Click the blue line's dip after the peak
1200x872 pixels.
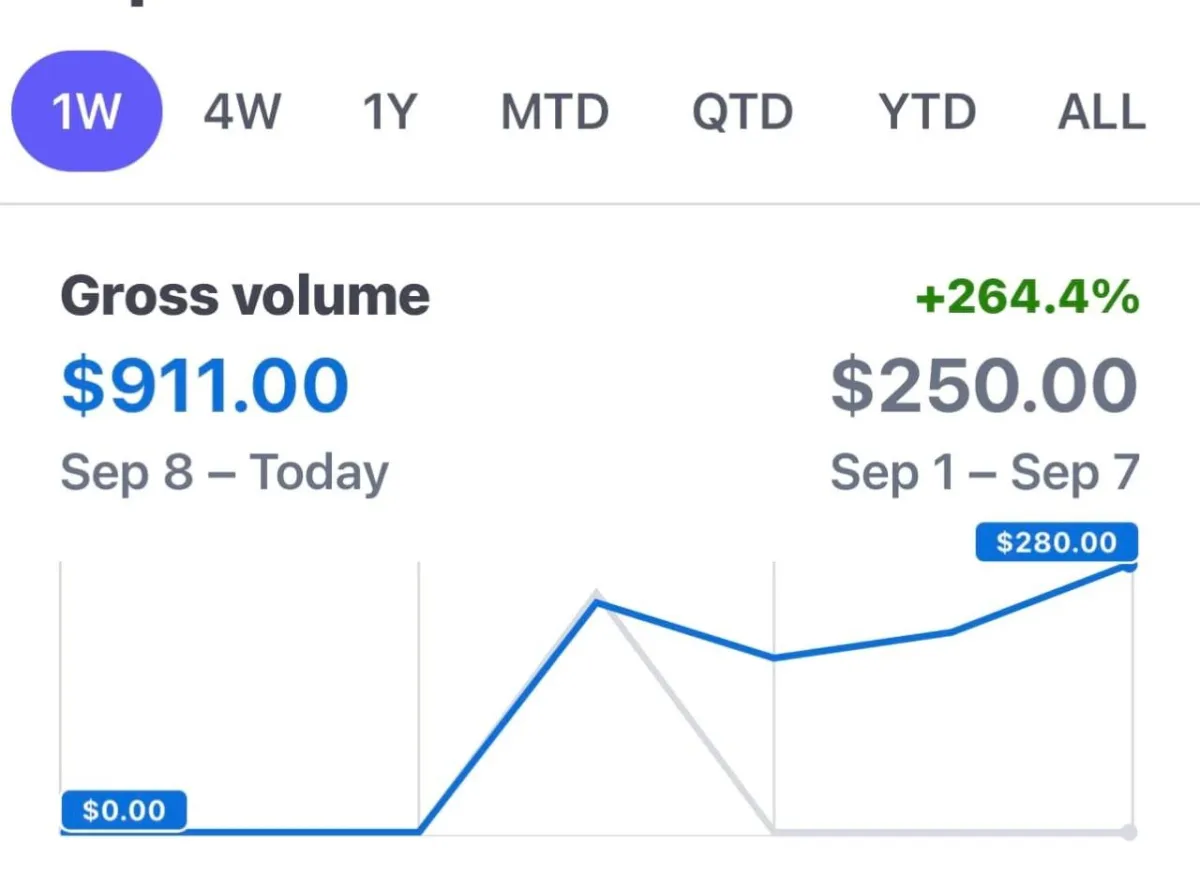click(774, 657)
